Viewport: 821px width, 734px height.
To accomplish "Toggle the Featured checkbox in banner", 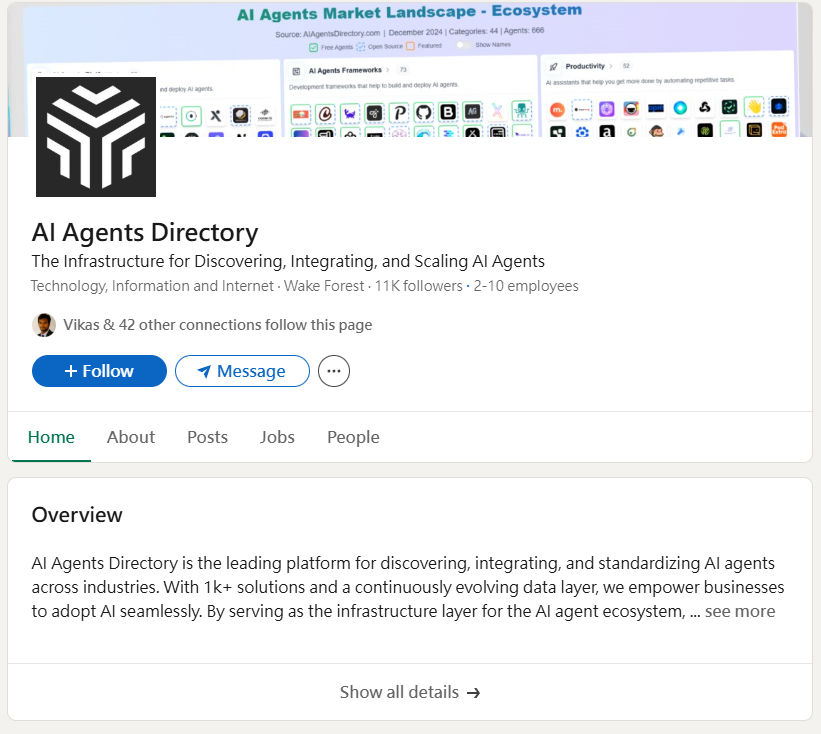I will pos(410,46).
